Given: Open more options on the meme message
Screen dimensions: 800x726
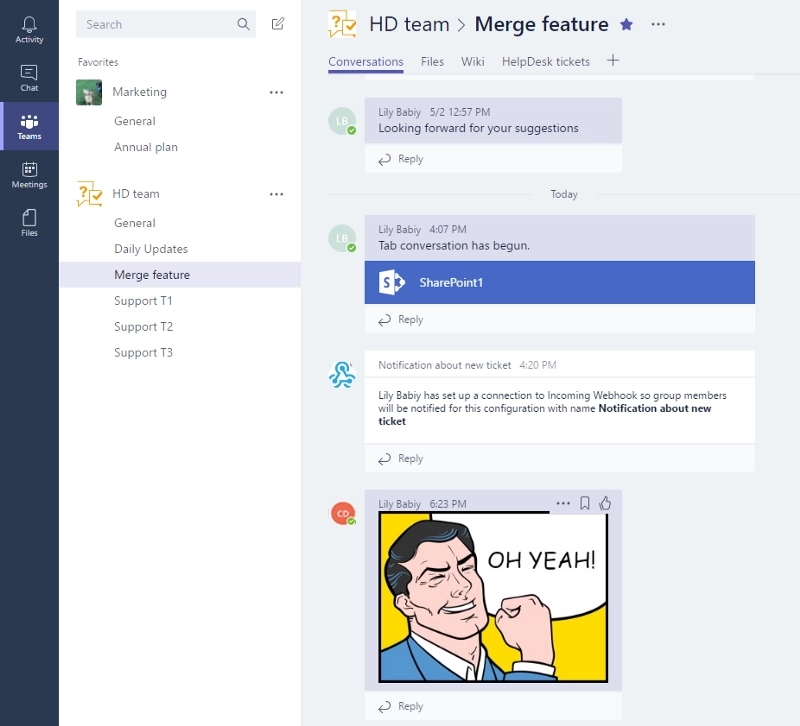Looking at the screenshot, I should [563, 503].
